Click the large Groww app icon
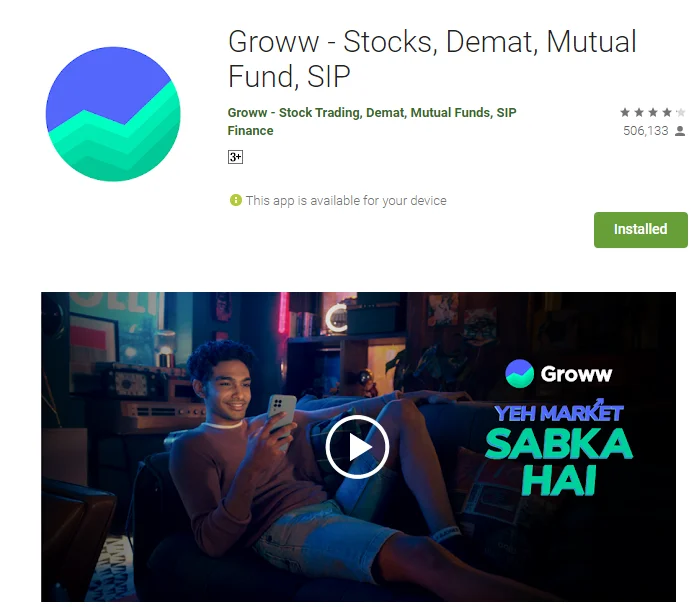 click(113, 114)
